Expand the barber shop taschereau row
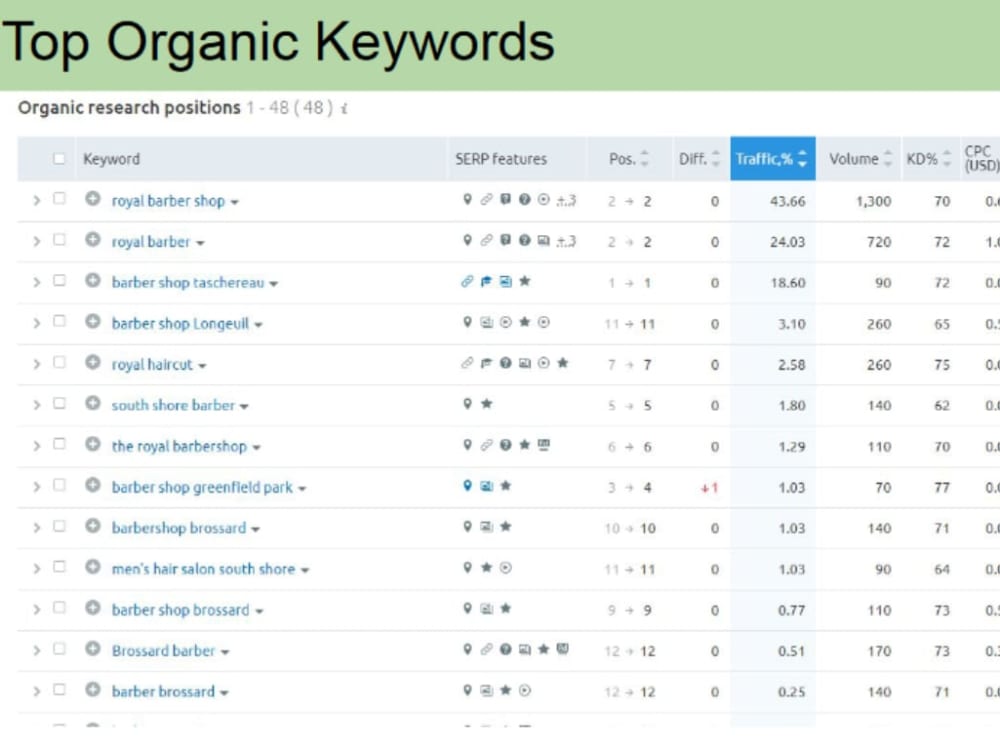This screenshot has width=1000, height=750. click(36, 282)
